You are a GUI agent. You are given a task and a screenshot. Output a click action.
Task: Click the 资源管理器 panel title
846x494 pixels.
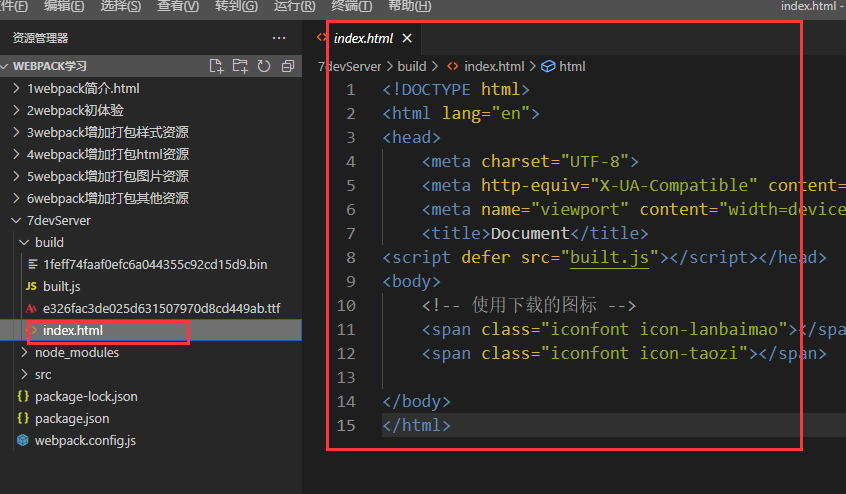(x=40, y=38)
